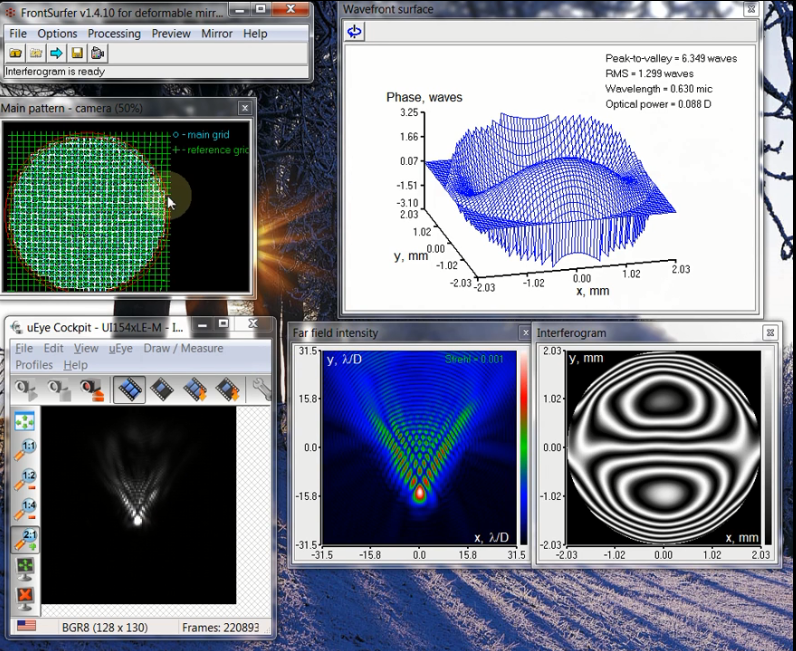
Task: Click the 'RMS = 1.299 waves' text
Action: click(649, 74)
